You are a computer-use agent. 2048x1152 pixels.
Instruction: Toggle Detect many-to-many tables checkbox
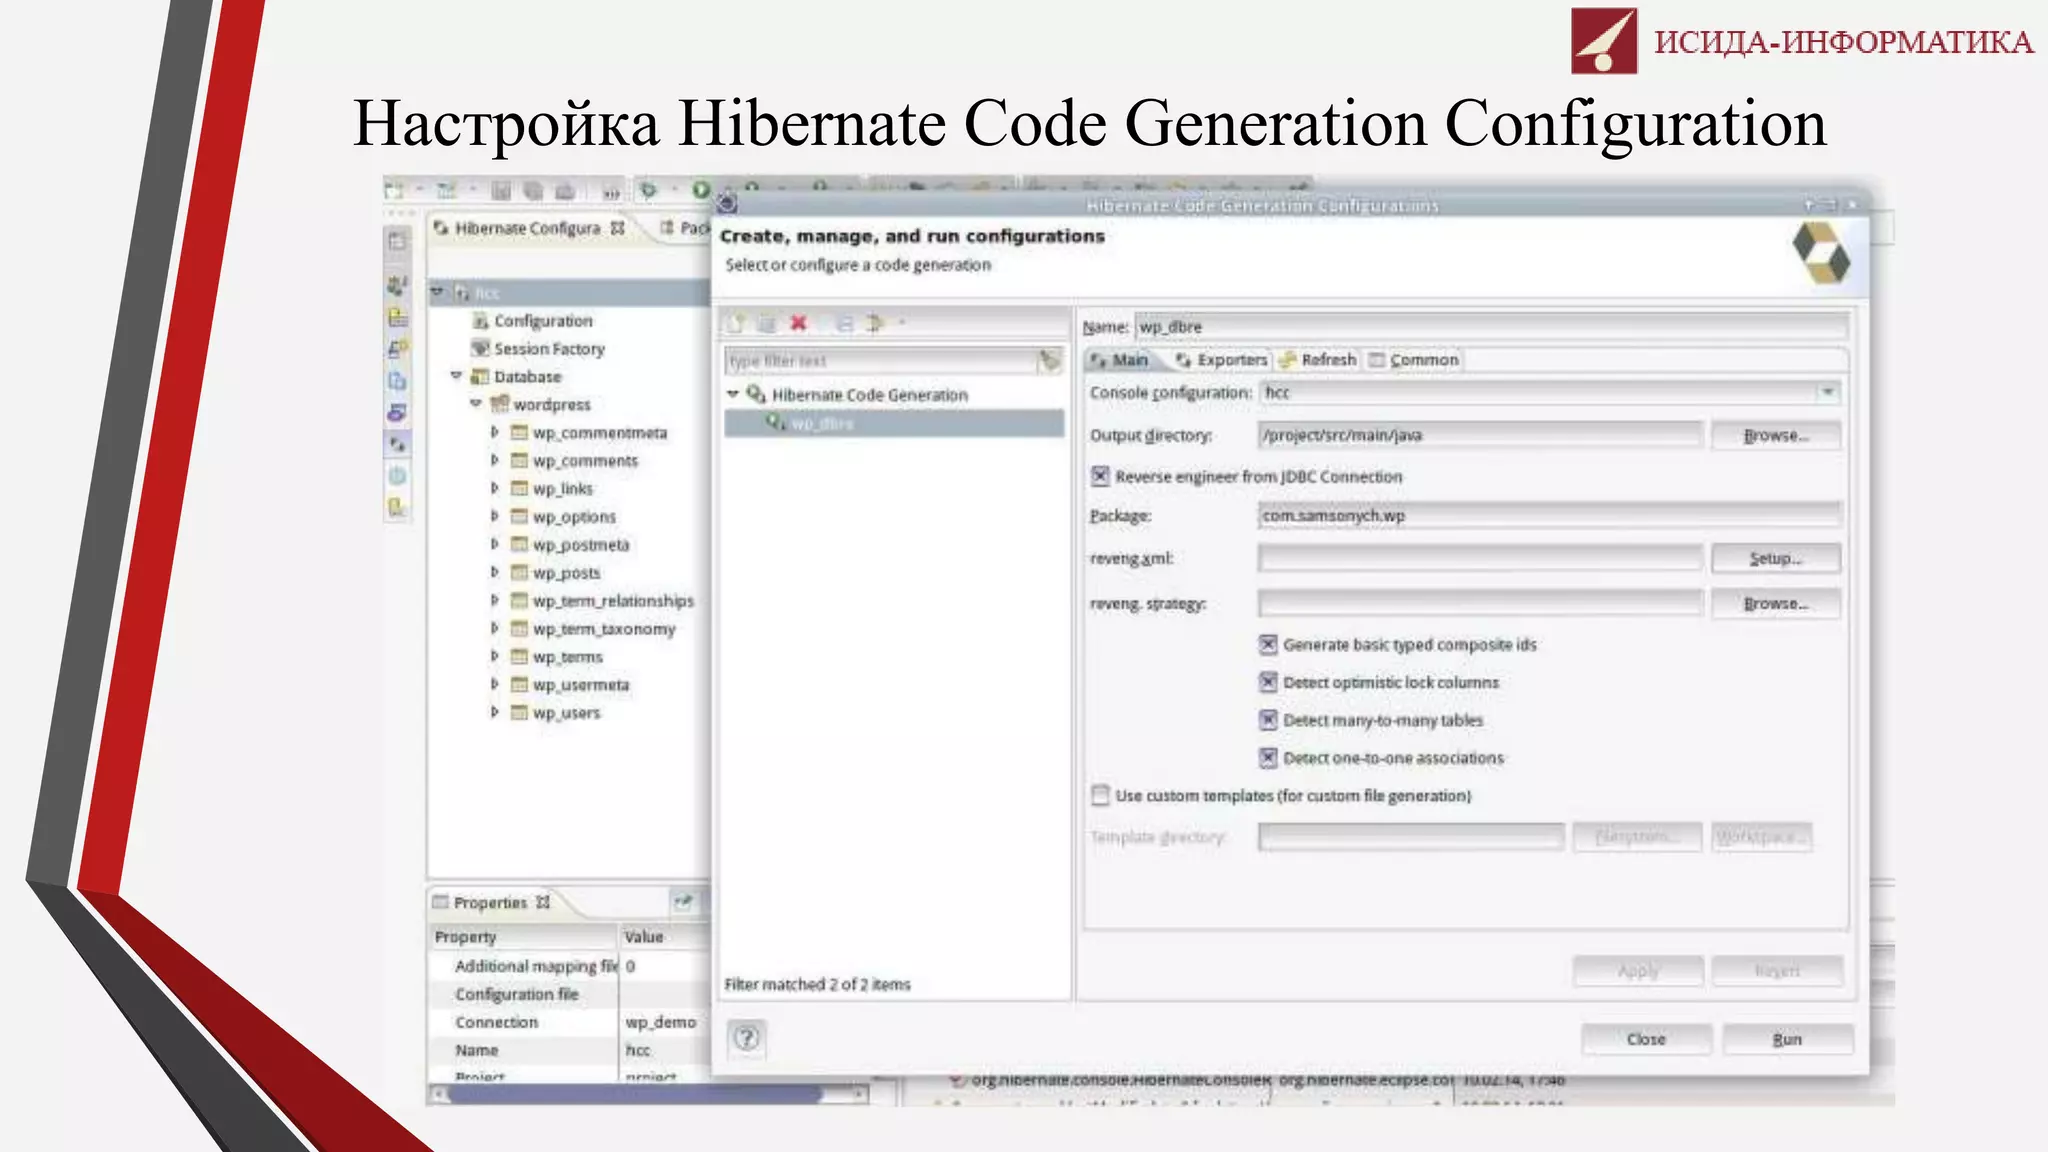tap(1268, 720)
